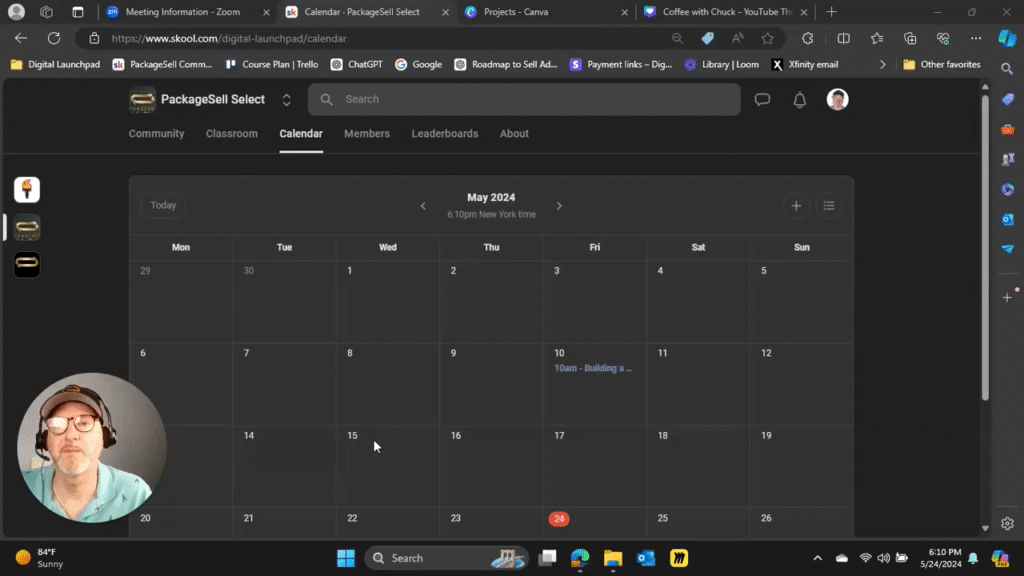Click inside the browser address bar
Viewport: 1024px width, 576px height.
[300, 38]
